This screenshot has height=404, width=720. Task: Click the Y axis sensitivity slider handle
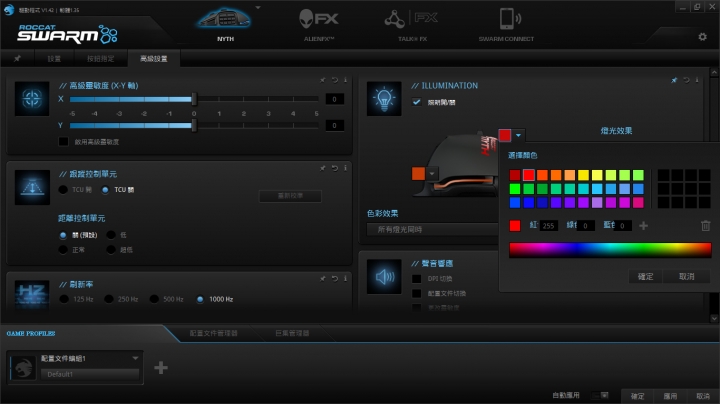click(x=194, y=125)
